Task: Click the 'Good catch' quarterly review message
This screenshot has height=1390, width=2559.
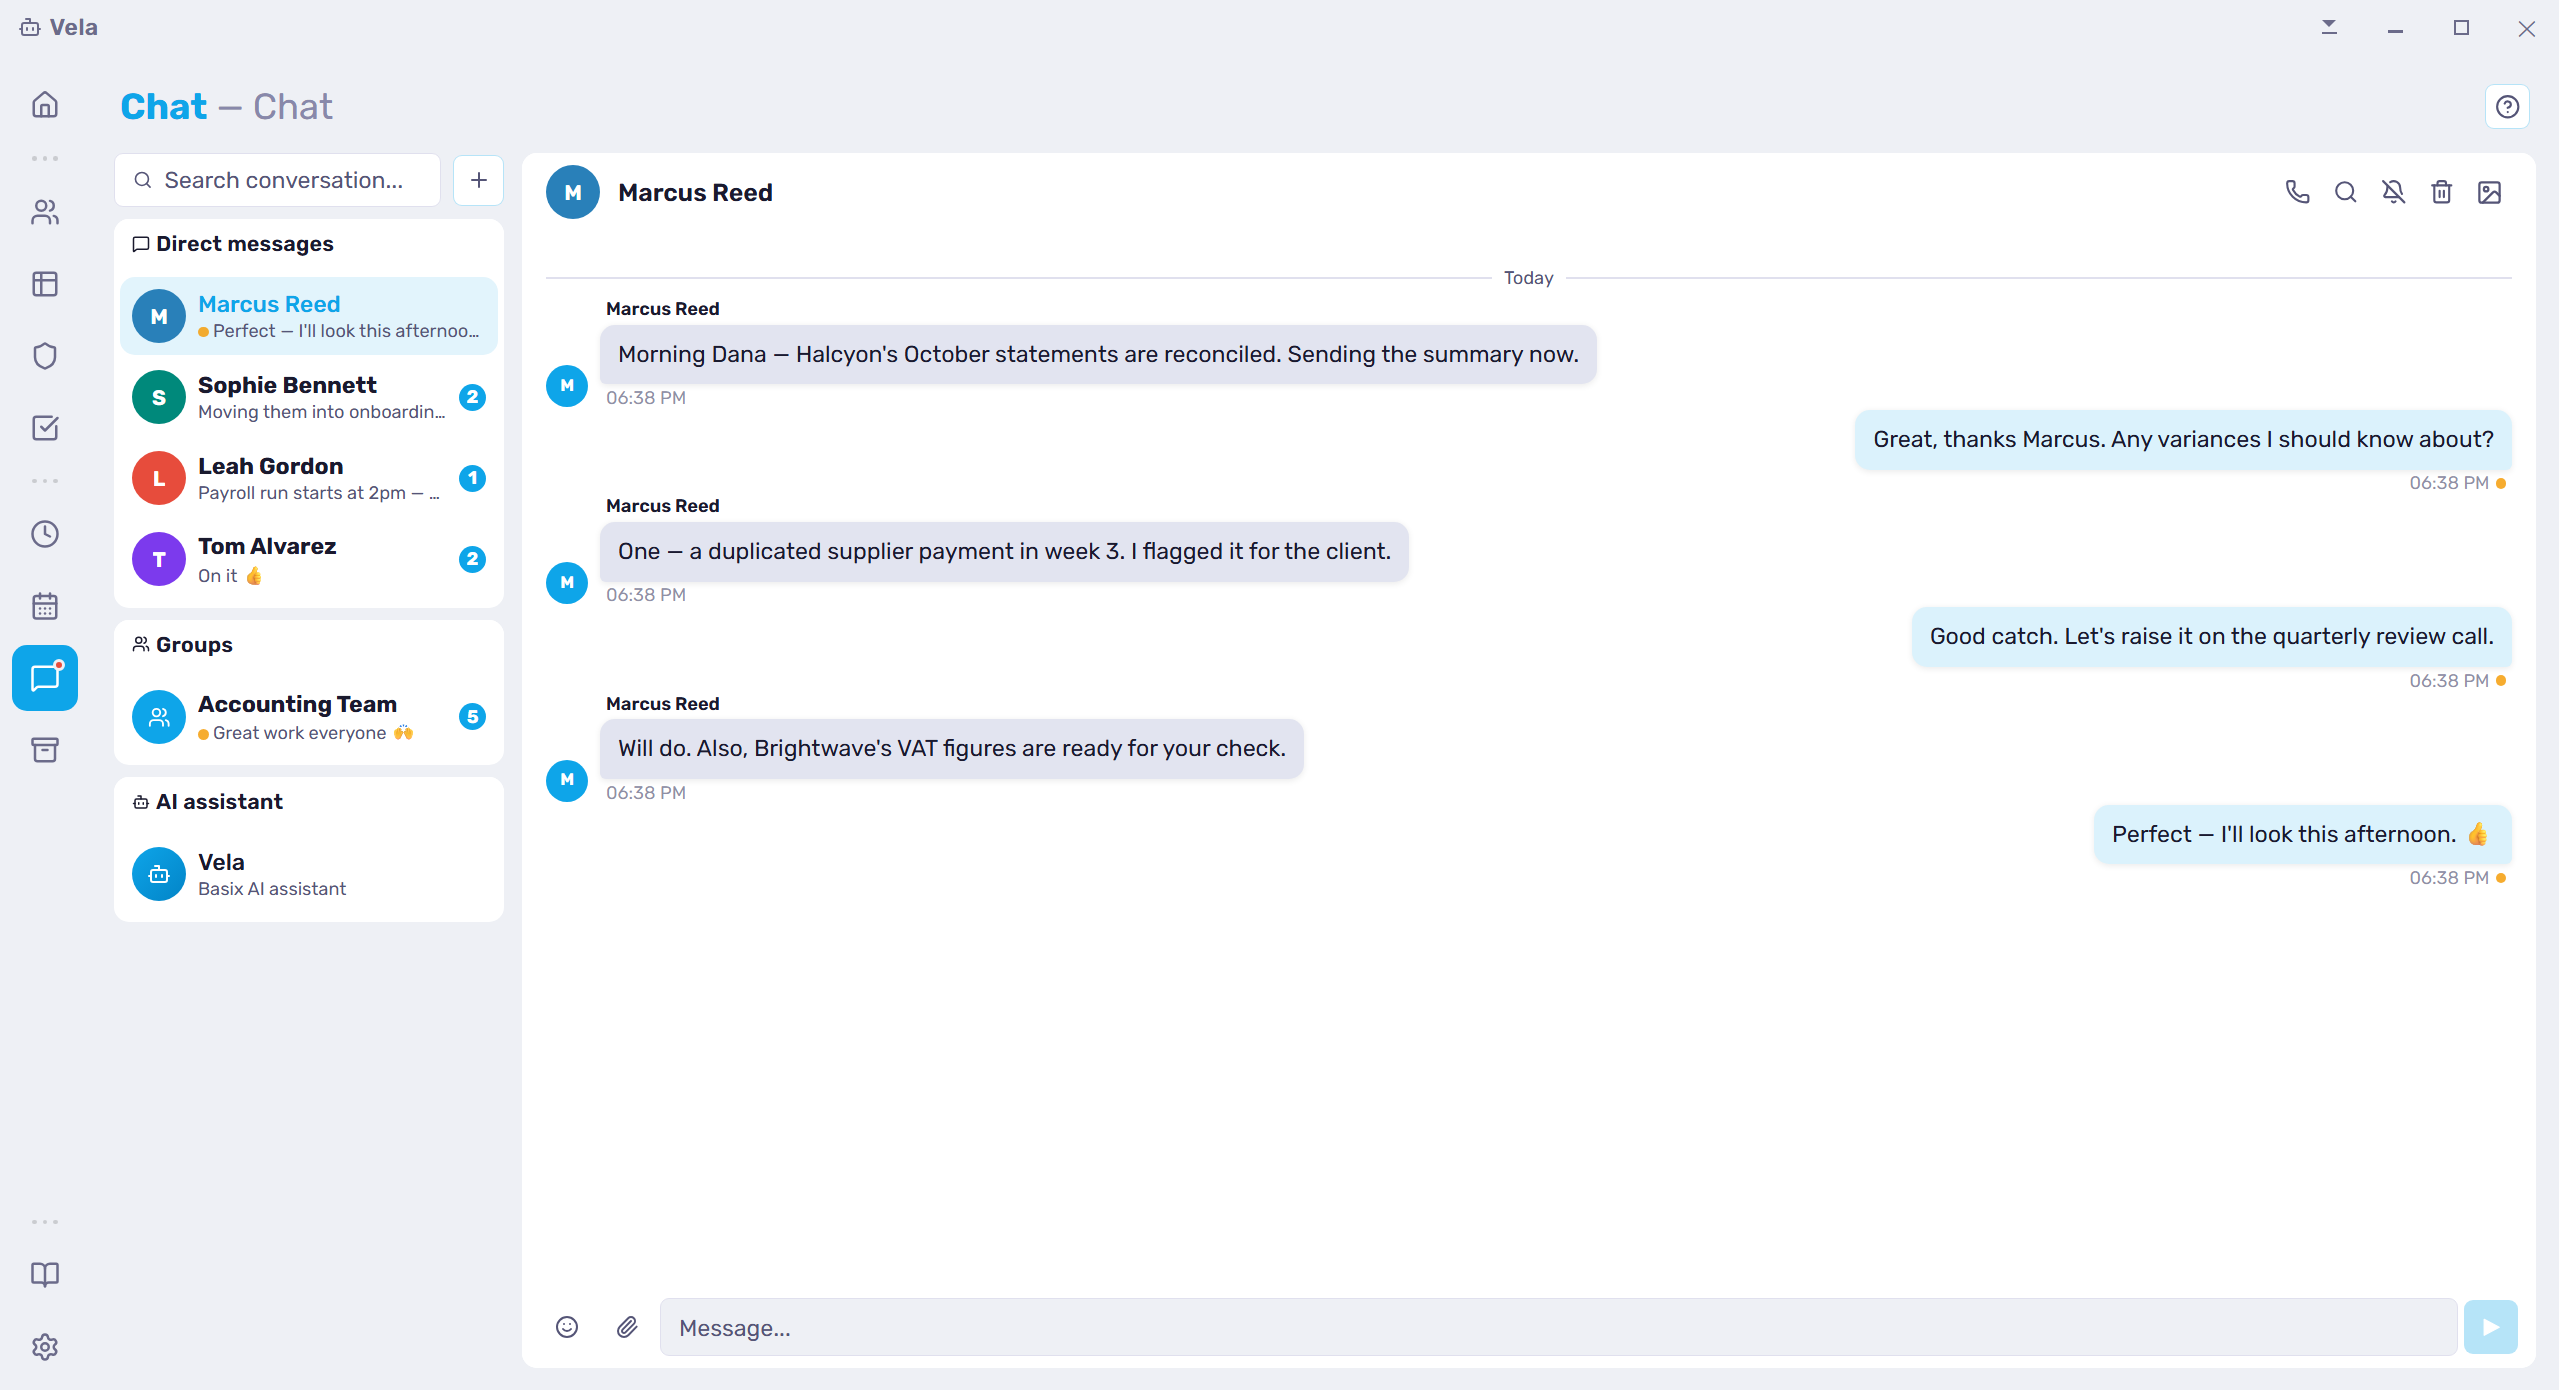Action: 2211,636
